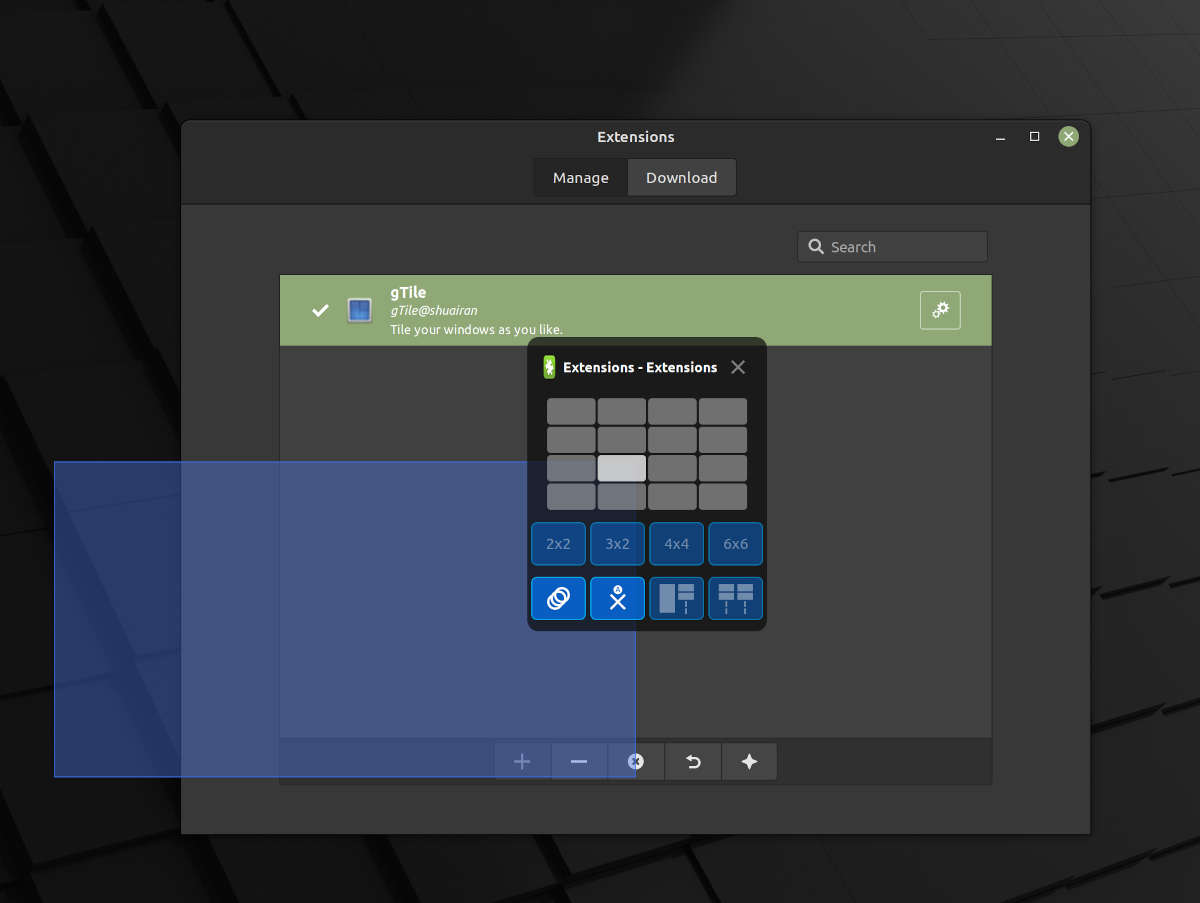Click the circled X icon in the bottom toolbar
1200x903 pixels.
[x=636, y=761]
